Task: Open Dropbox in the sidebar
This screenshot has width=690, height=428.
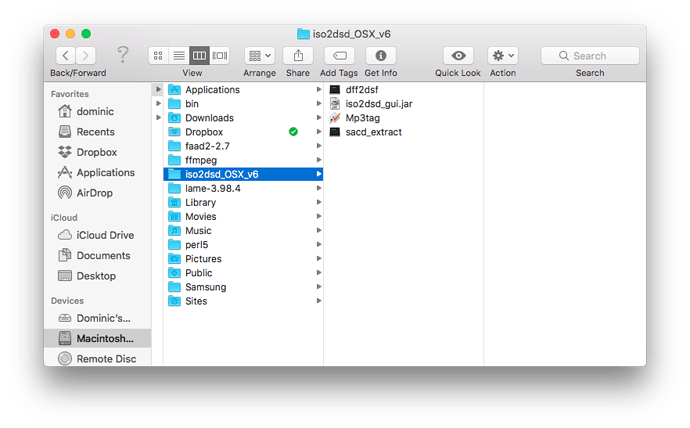Action: click(x=97, y=152)
